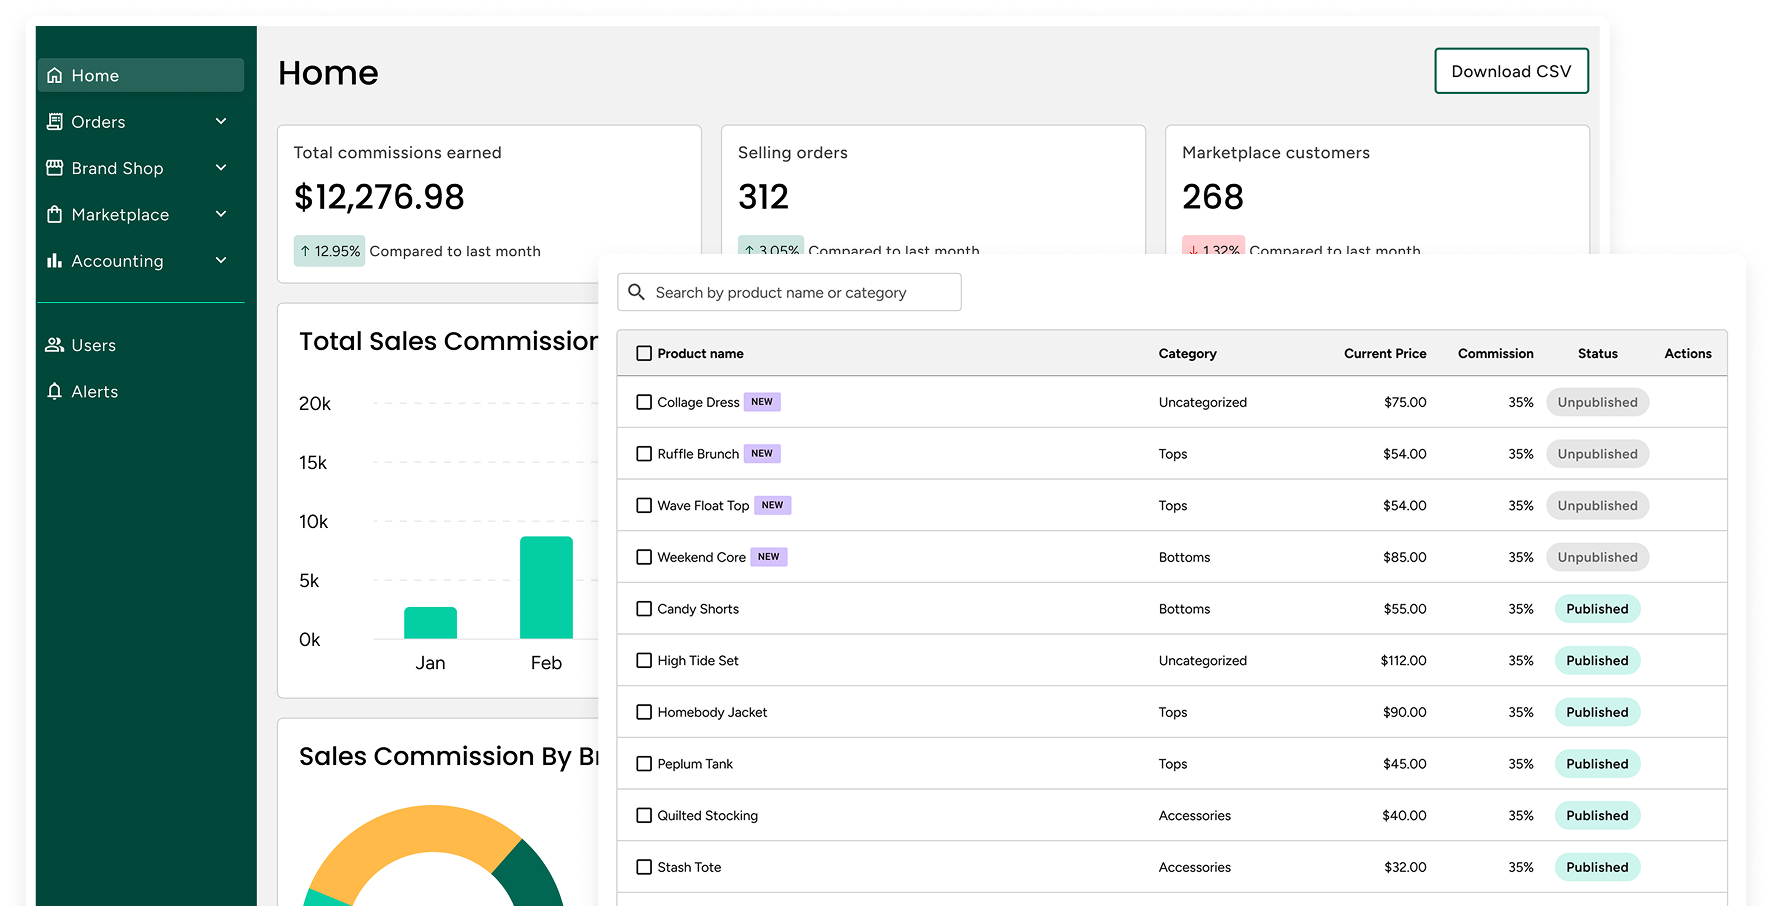Check the Candy Shorts row checkbox
Viewport: 1770px width, 906px height.
tap(644, 609)
